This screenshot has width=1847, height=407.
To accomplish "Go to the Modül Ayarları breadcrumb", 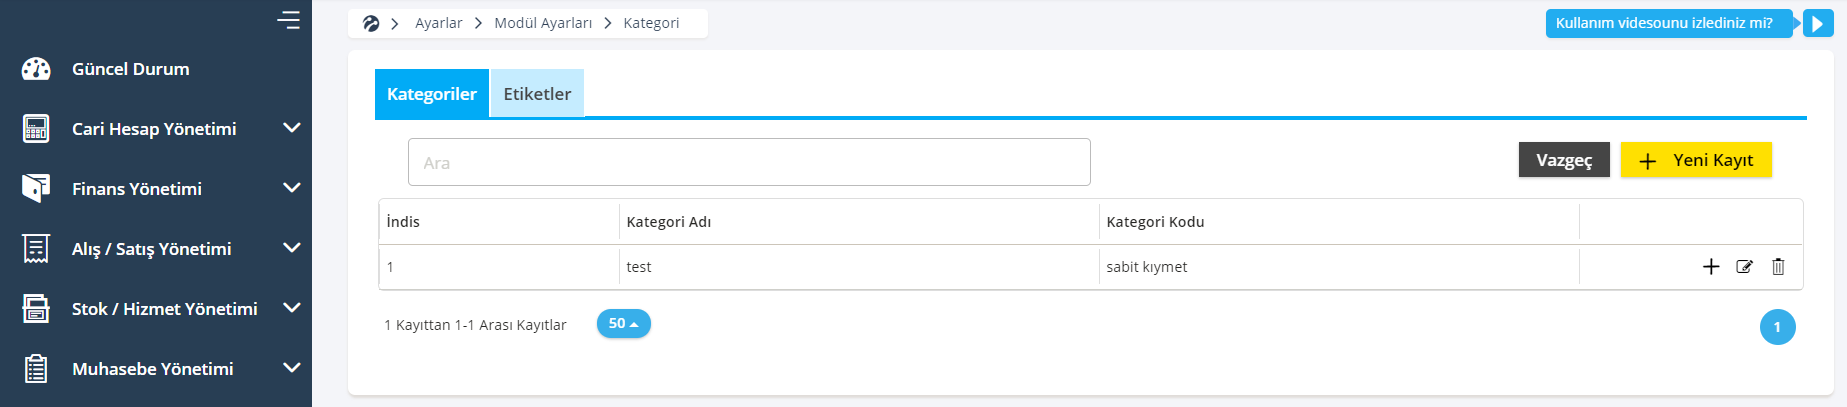I will point(543,23).
